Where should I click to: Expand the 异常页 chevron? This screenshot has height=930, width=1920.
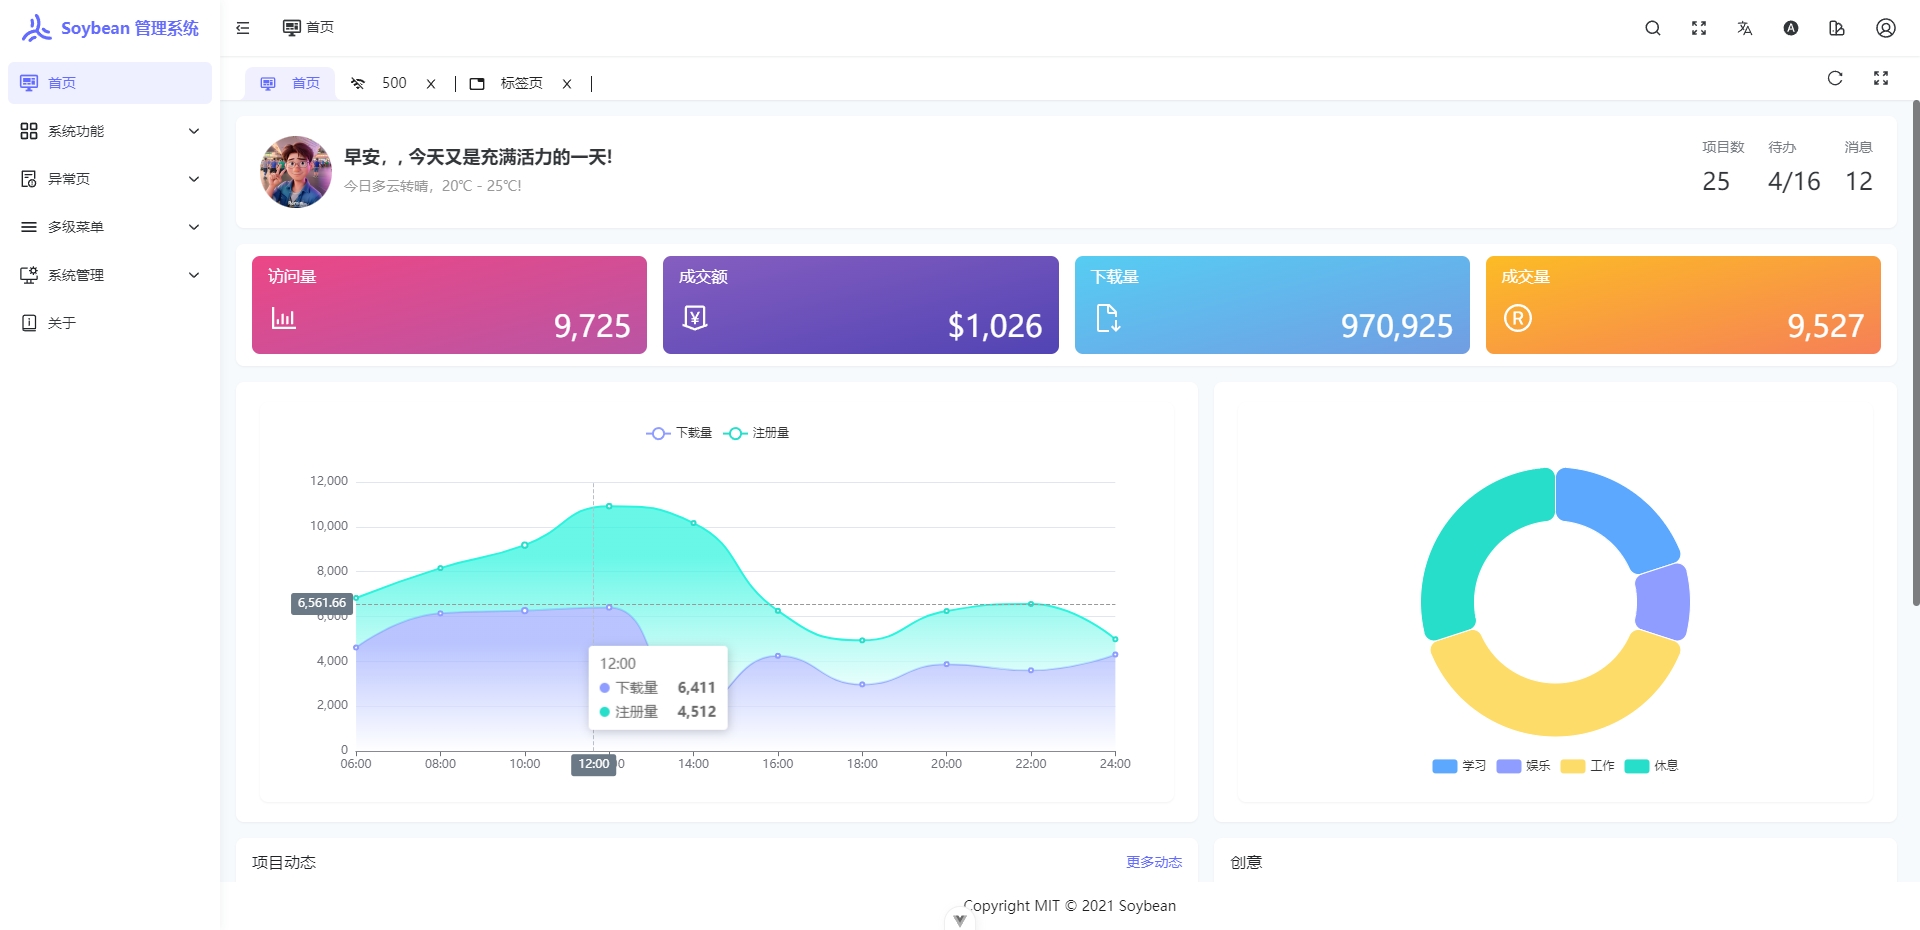(x=194, y=179)
